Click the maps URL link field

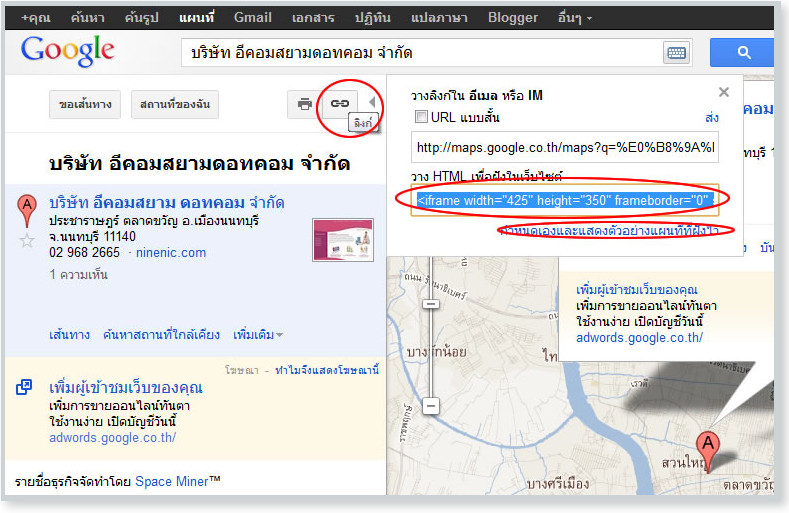point(565,148)
